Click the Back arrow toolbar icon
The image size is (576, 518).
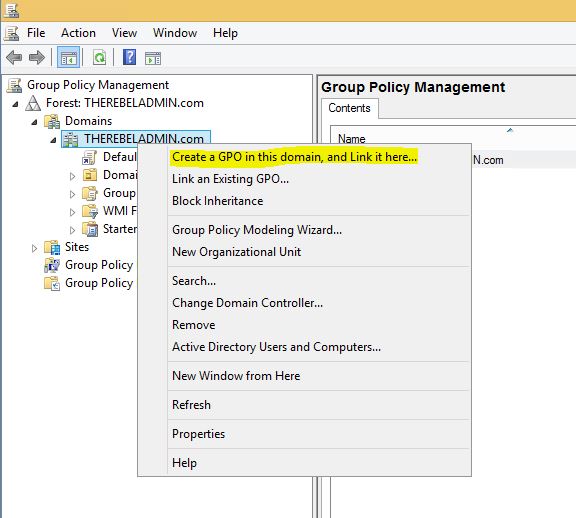coord(14,58)
